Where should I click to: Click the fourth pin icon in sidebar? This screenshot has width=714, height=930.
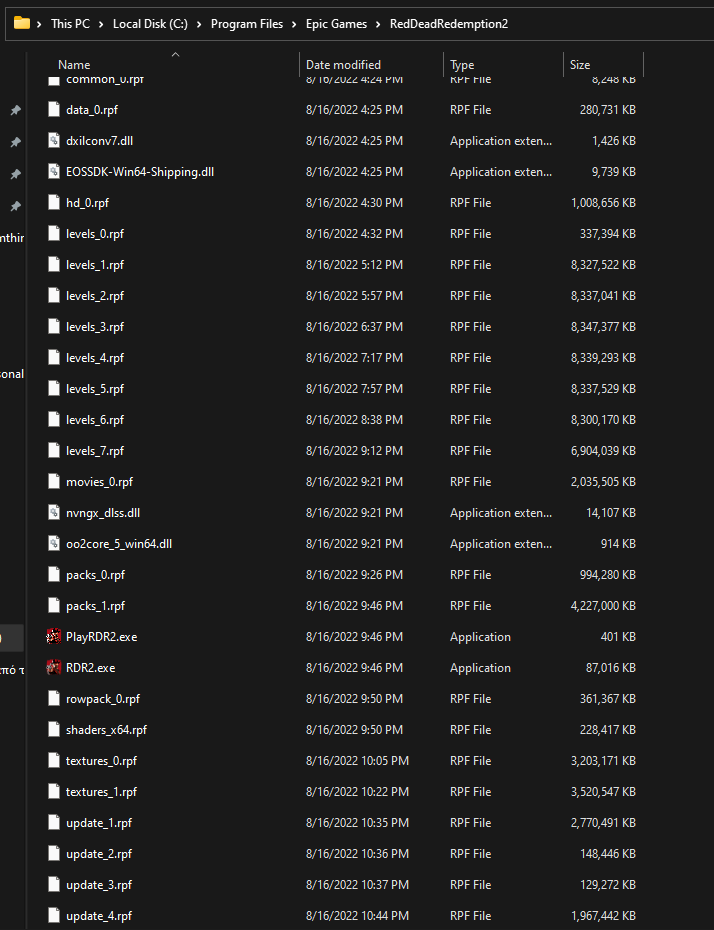click(16, 206)
